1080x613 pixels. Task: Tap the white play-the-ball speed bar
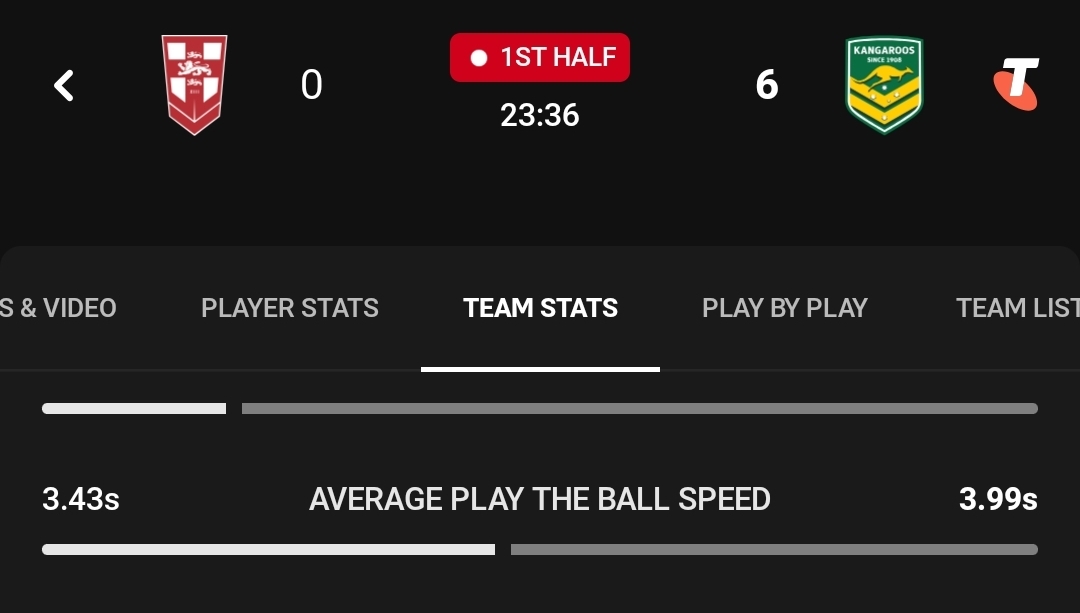[269, 550]
